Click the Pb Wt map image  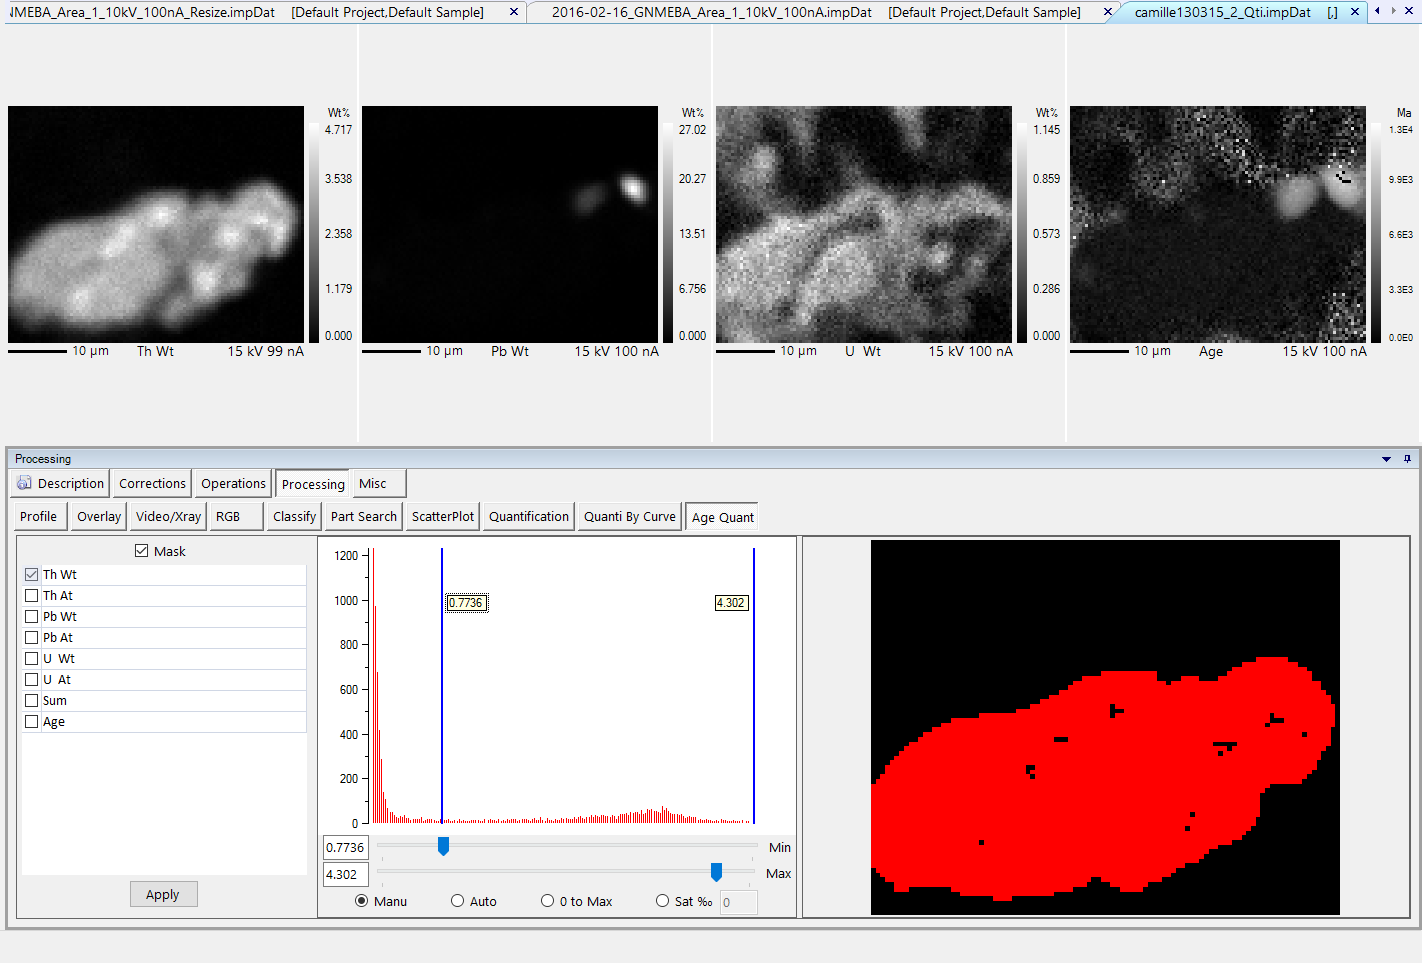tap(510, 224)
